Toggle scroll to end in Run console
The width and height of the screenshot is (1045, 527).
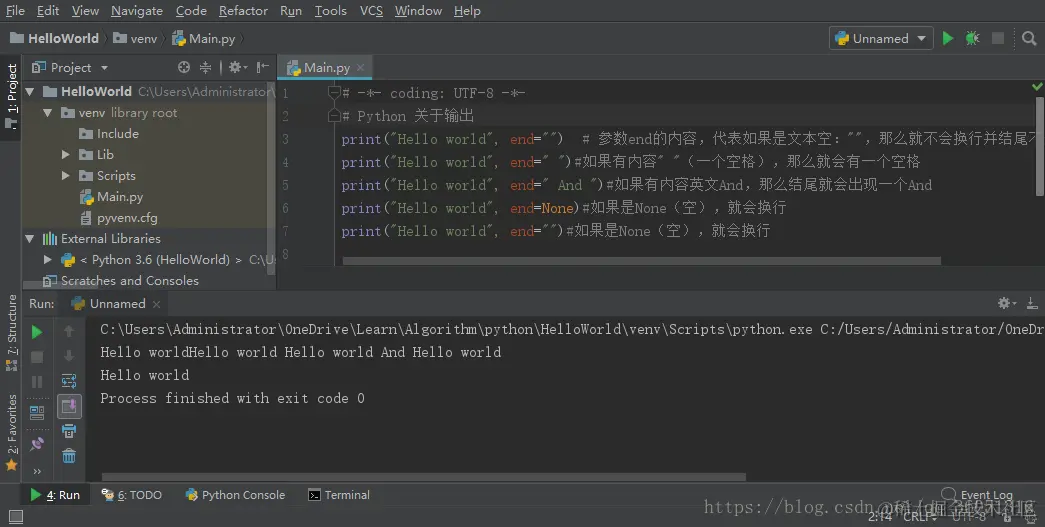coord(69,406)
